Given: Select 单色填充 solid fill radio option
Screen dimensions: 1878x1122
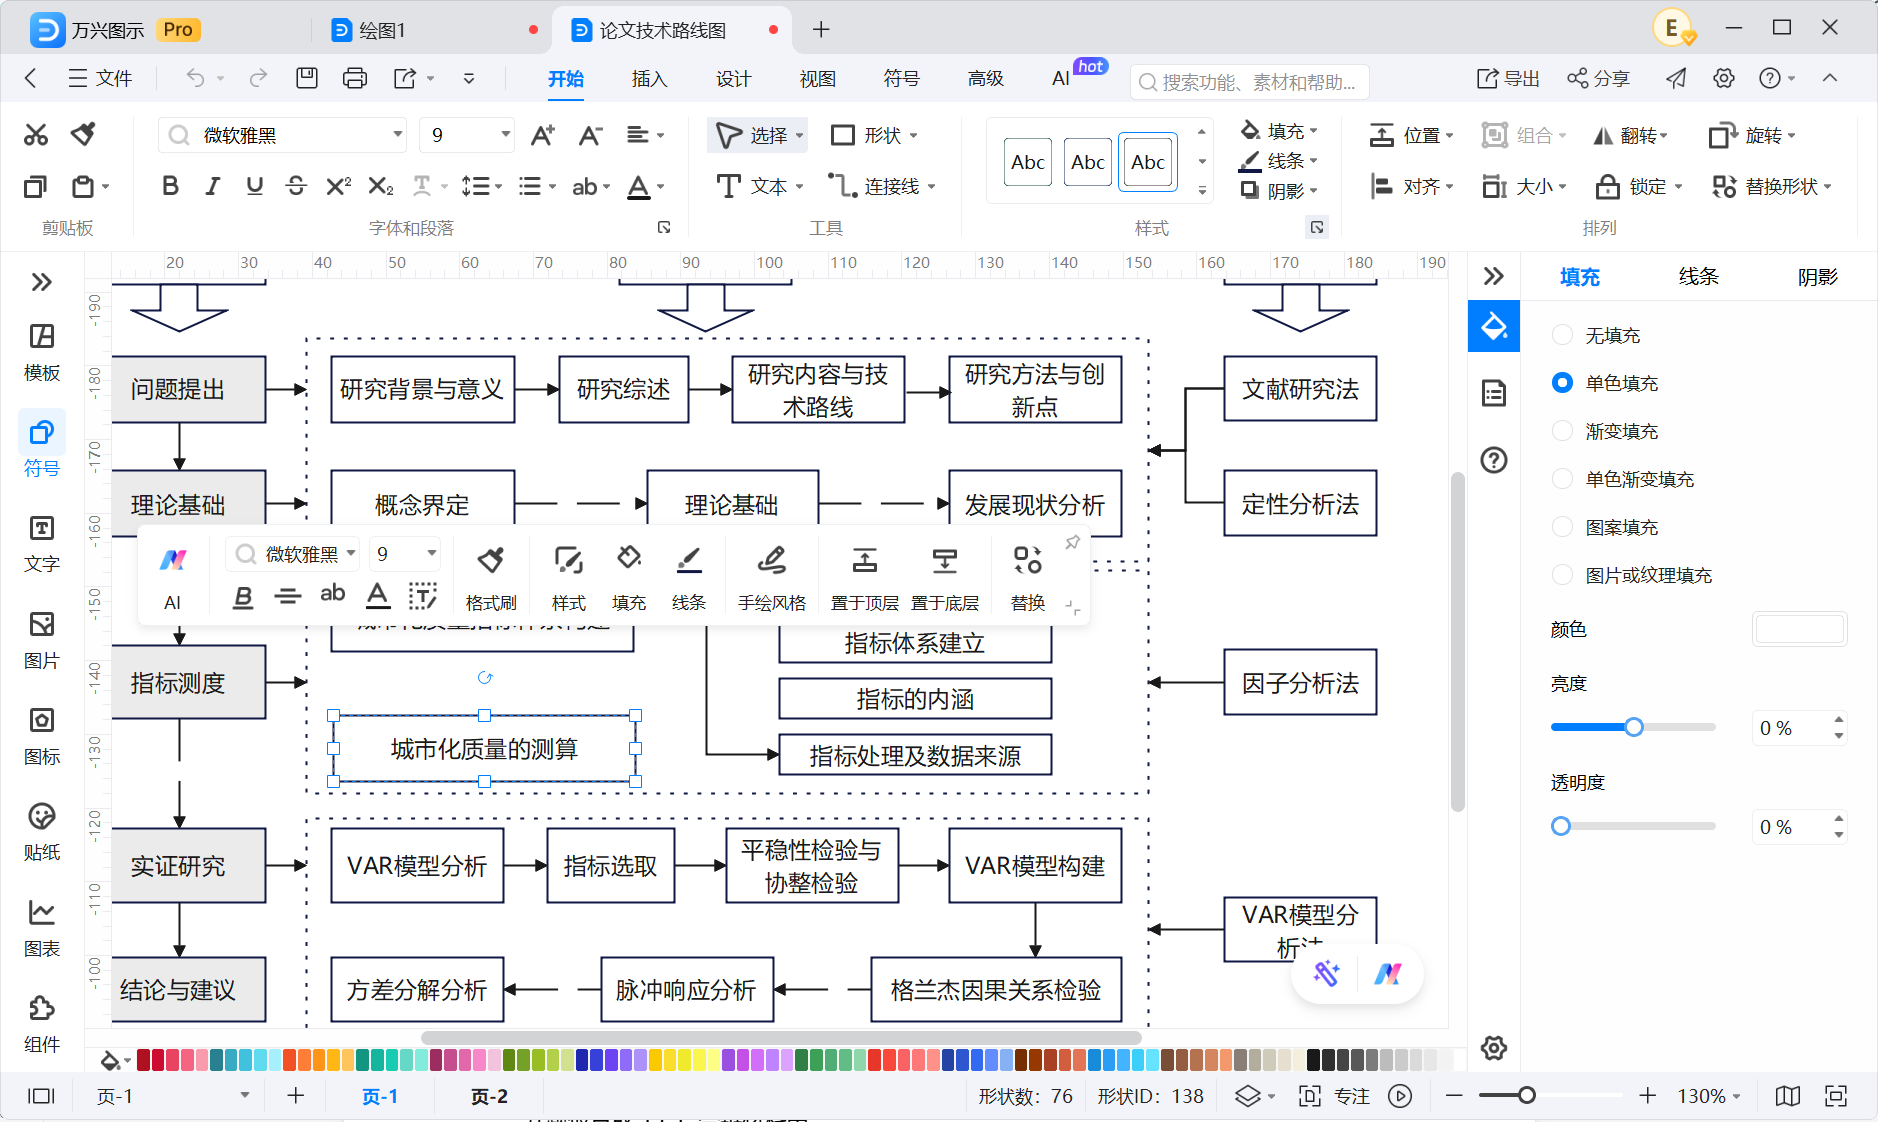Looking at the screenshot, I should (1562, 383).
